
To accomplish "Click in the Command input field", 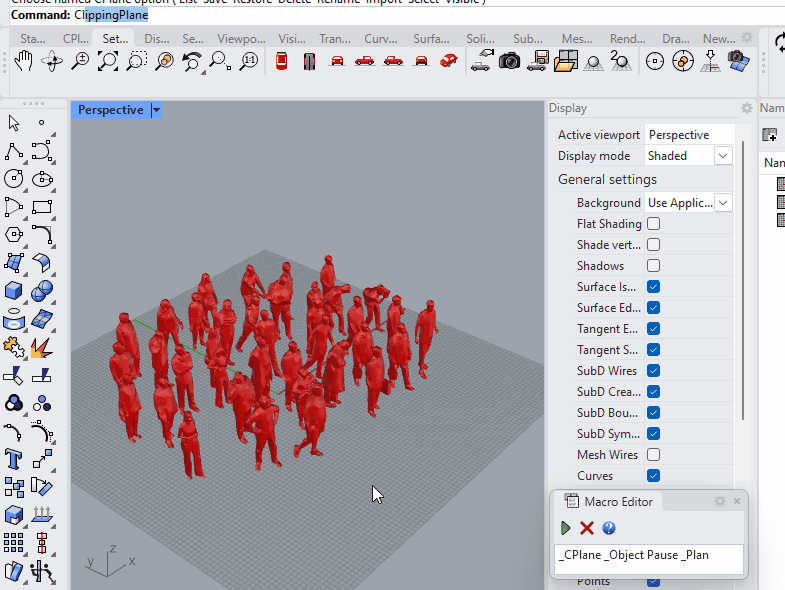I will pos(398,15).
